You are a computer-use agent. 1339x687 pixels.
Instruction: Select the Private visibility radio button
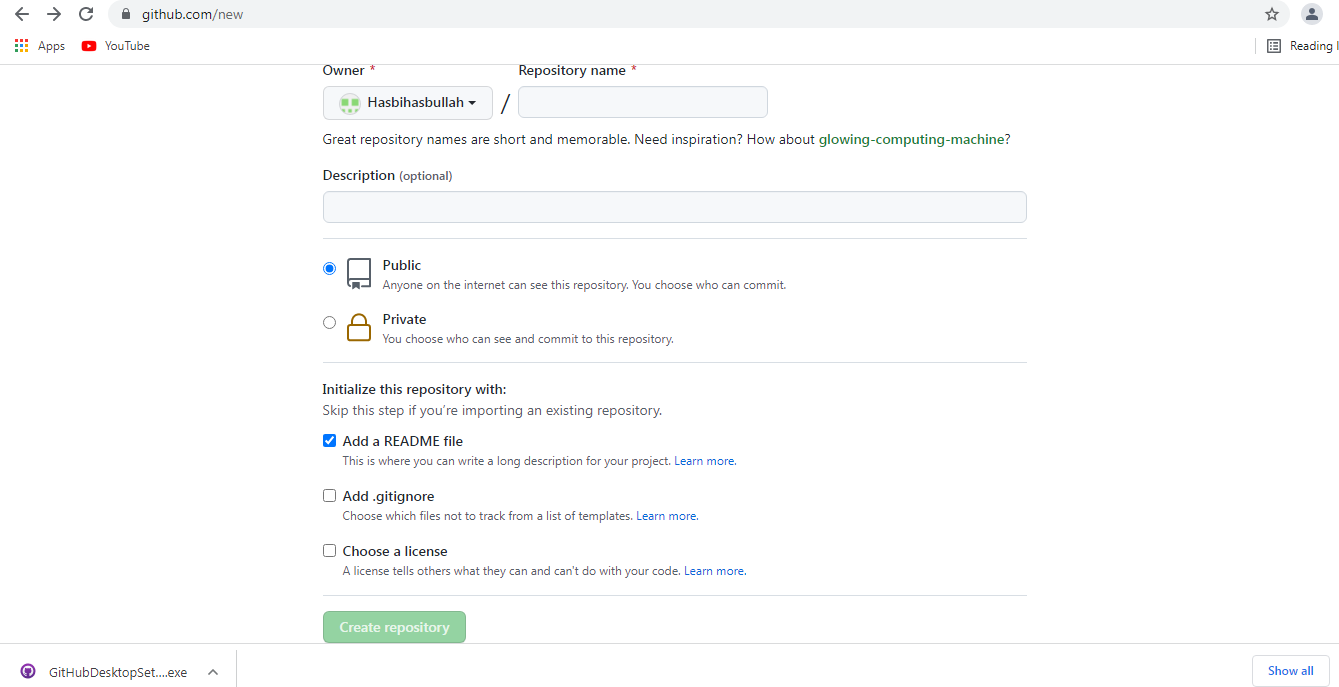(329, 322)
